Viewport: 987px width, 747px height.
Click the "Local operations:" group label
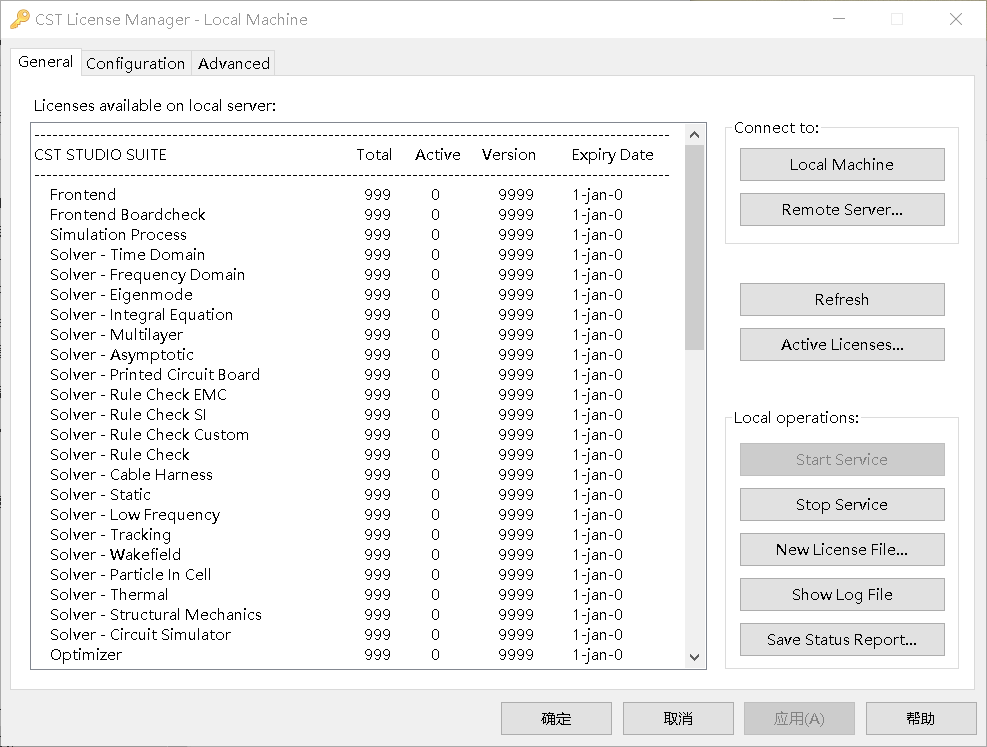point(796,418)
